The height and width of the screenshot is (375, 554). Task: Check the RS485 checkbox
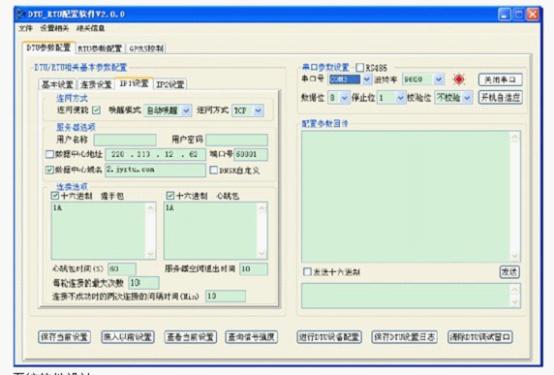click(x=360, y=67)
